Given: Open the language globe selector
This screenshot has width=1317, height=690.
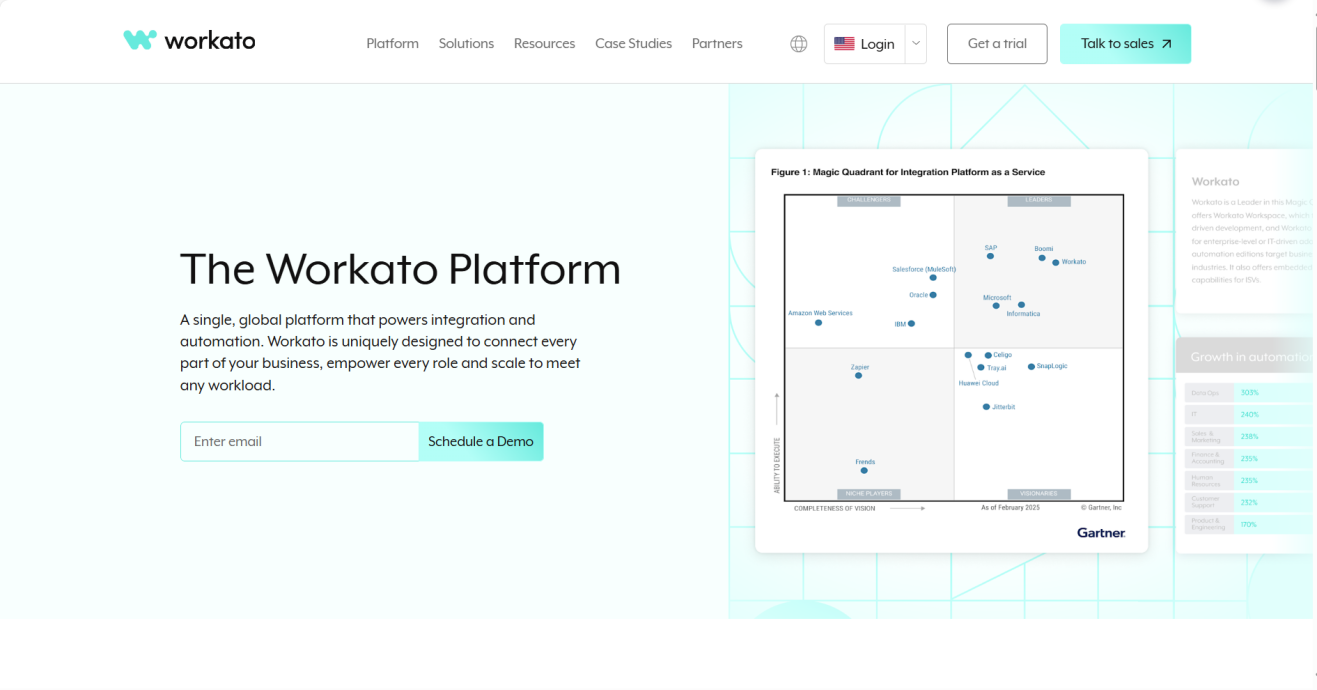Looking at the screenshot, I should [799, 44].
